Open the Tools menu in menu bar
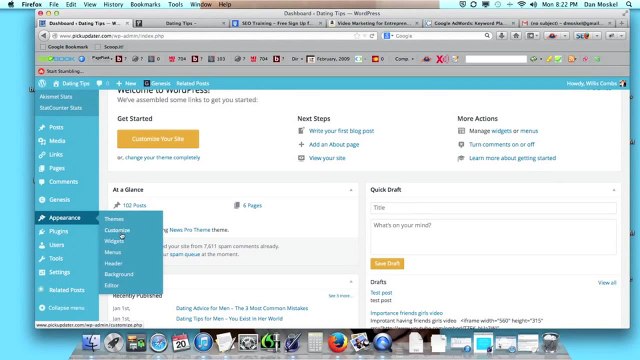 point(175,4)
